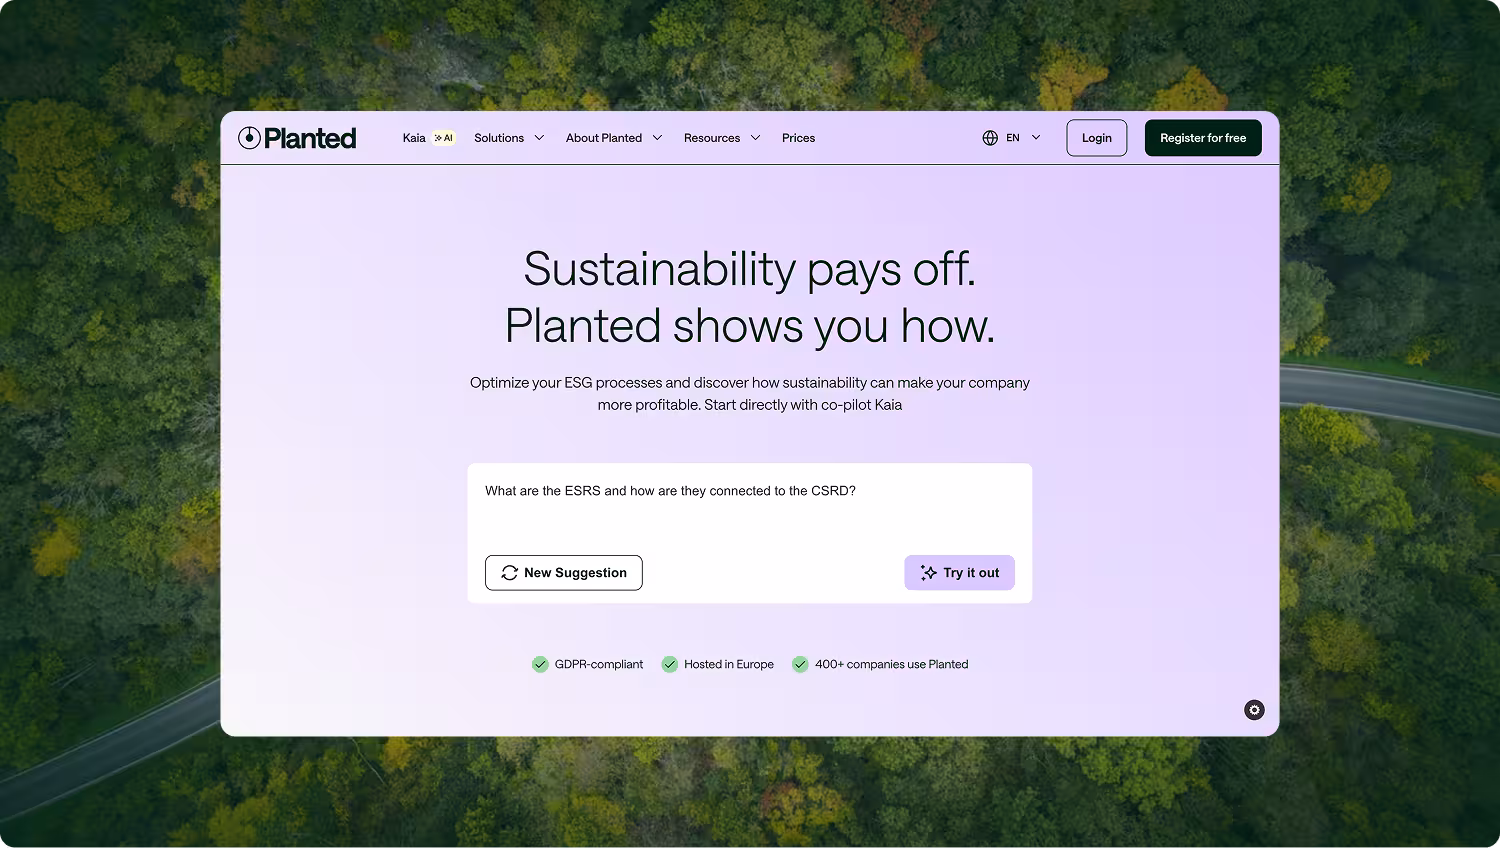Click the '400+ companies use Planted' text
1500x848 pixels.
[892, 664]
